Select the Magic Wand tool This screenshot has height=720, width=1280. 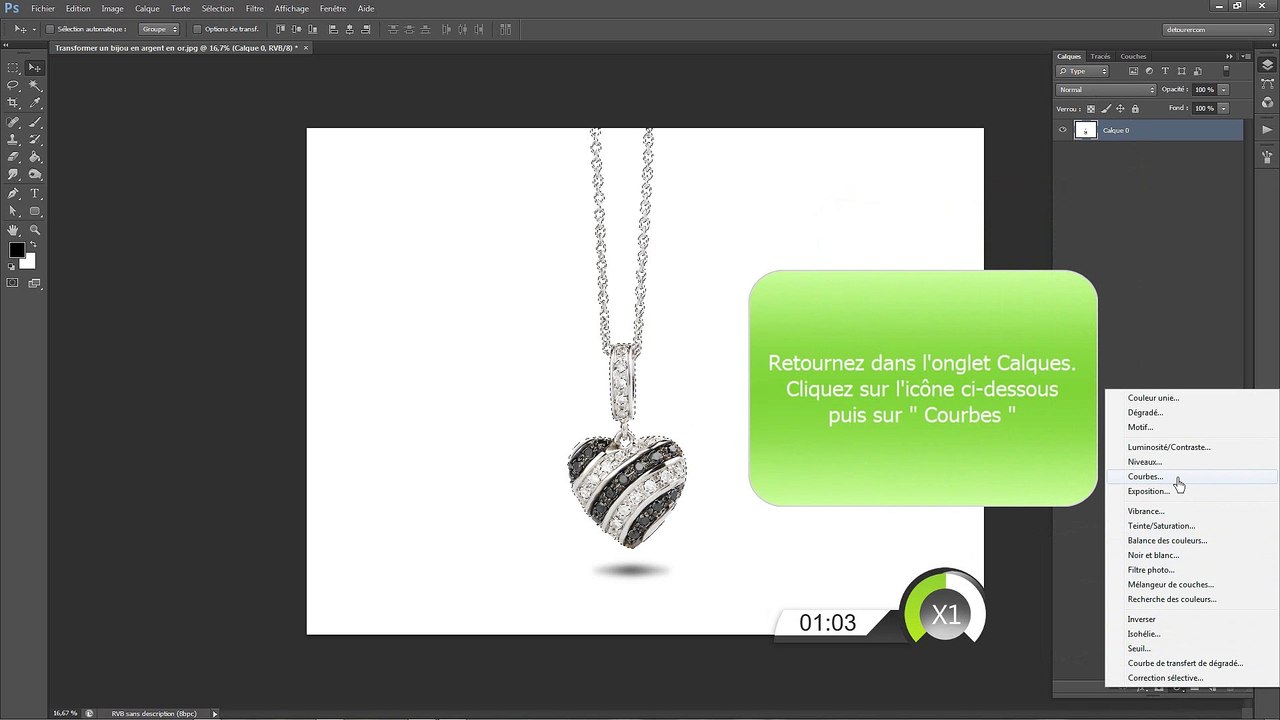pos(35,85)
